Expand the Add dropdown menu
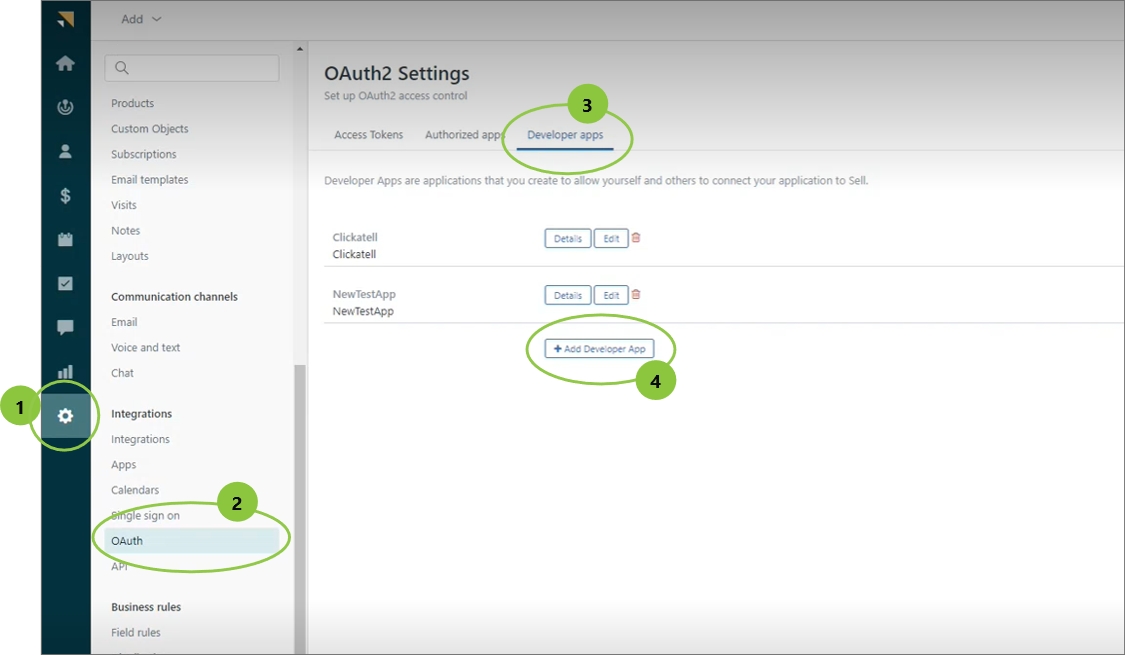Image resolution: width=1125 pixels, height=655 pixels. tap(141, 19)
